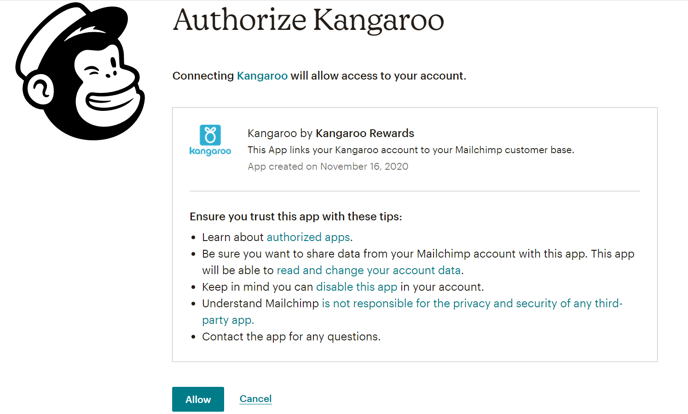Click the Be sure you want to share data tip
This screenshot has width=688, height=414.
(418, 262)
